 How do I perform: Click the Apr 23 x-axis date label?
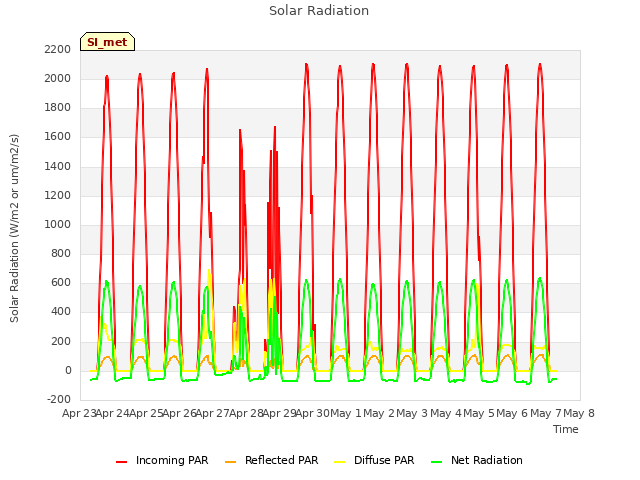point(79,413)
